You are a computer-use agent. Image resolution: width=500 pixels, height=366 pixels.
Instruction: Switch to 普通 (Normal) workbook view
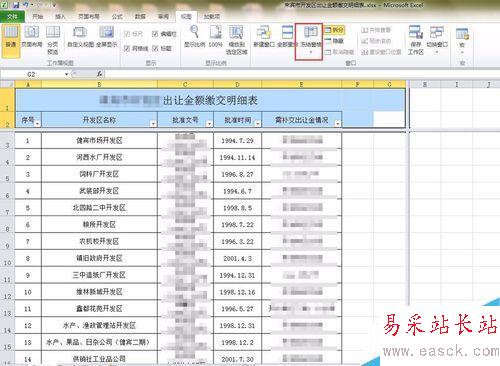click(11, 40)
